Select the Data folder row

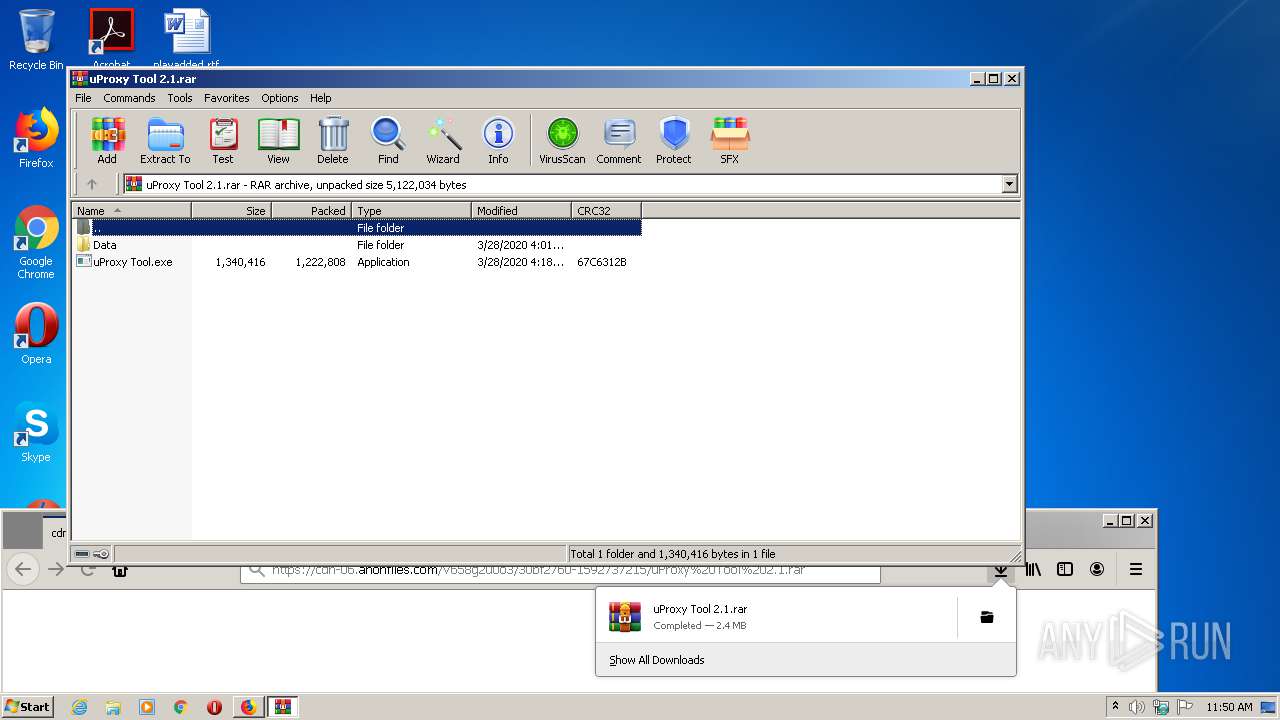(x=357, y=245)
